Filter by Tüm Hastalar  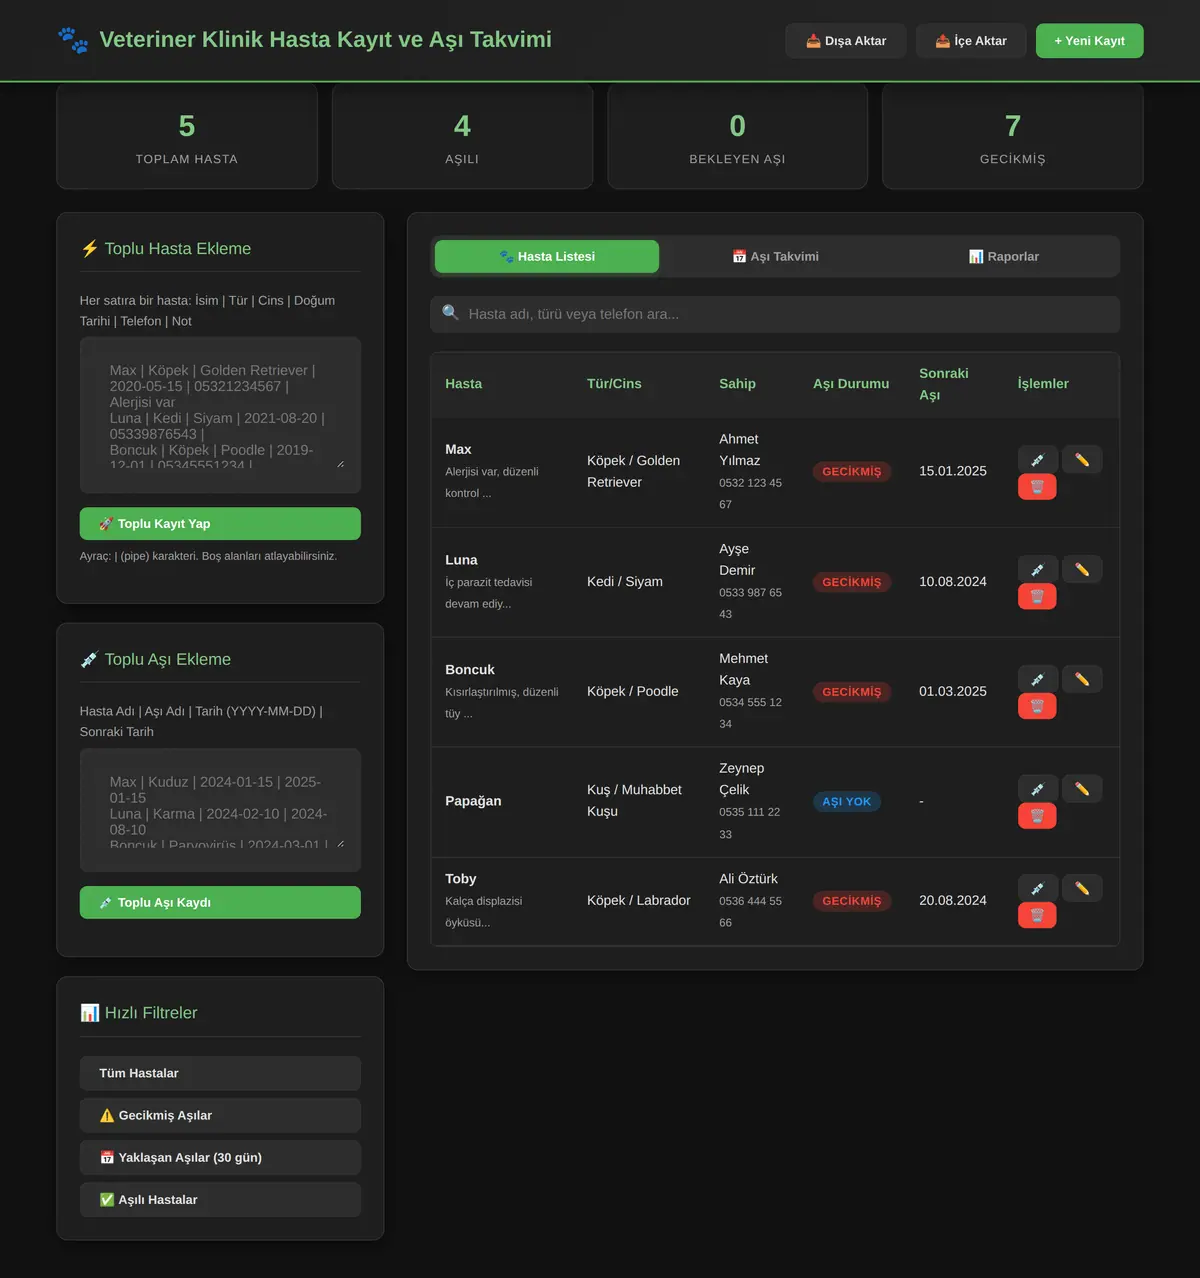pos(220,1073)
